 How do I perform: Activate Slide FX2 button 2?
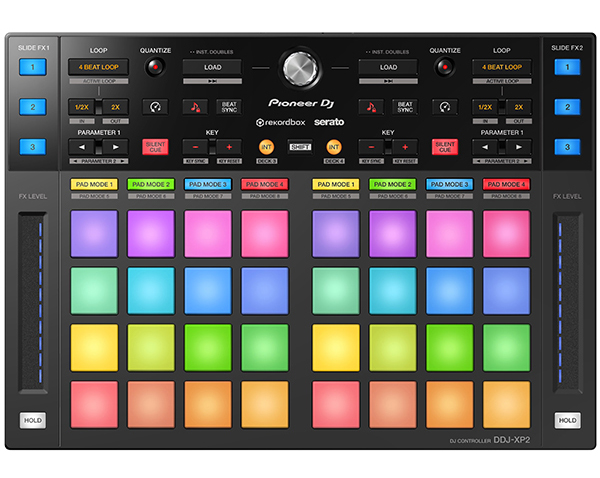pos(567,107)
